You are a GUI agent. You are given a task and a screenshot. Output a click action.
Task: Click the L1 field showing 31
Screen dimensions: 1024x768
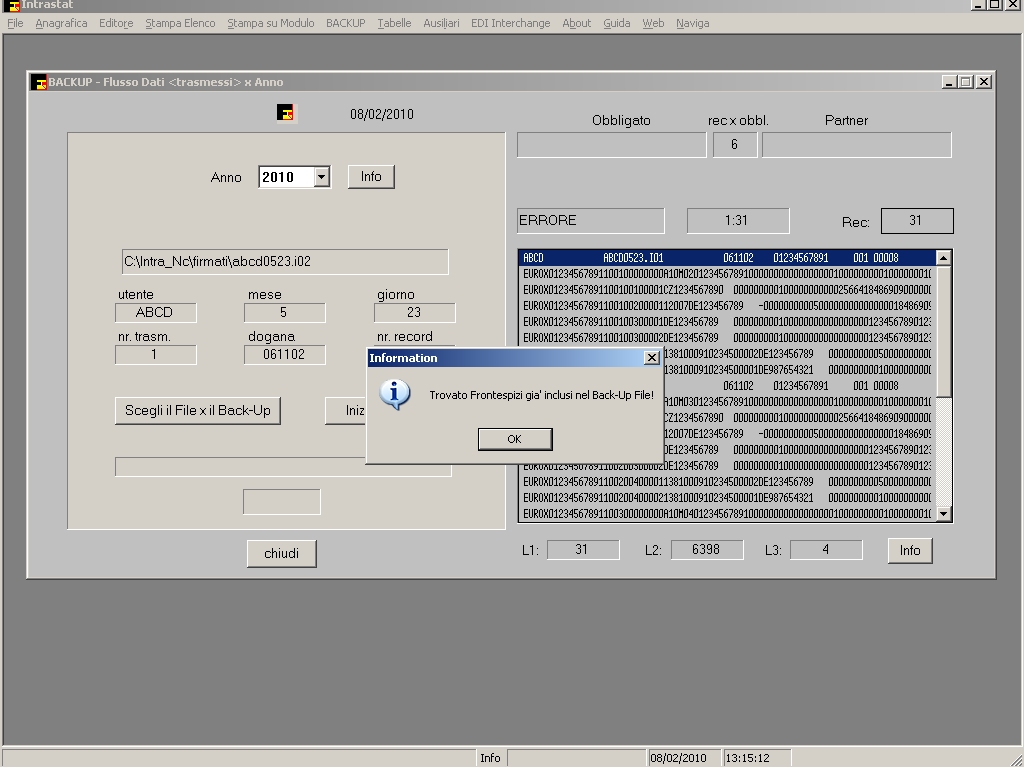pyautogui.click(x=583, y=550)
